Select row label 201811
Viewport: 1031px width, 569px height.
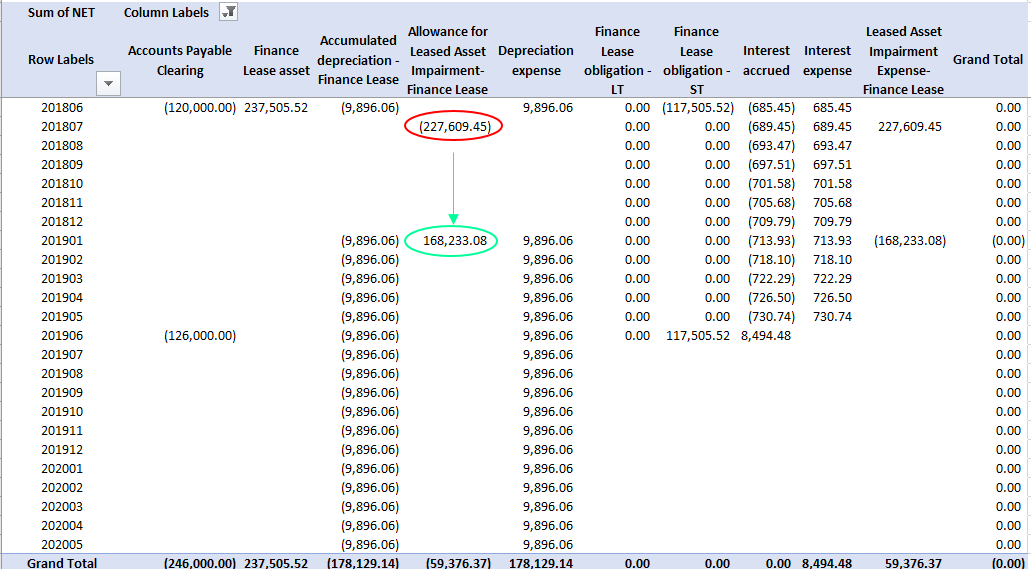62,203
